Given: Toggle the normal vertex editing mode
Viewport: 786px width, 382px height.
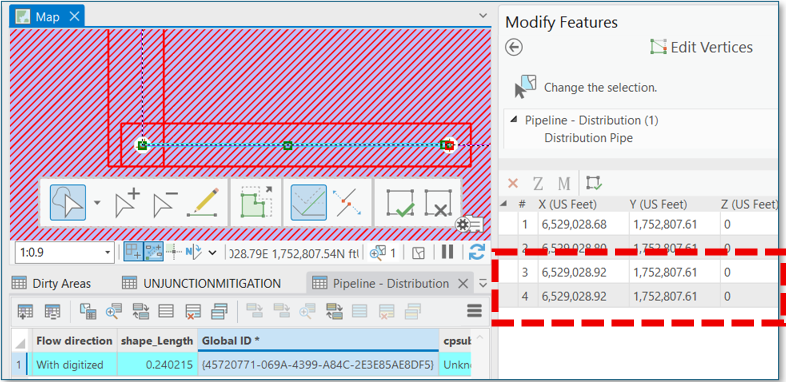Looking at the screenshot, I should coord(309,203).
